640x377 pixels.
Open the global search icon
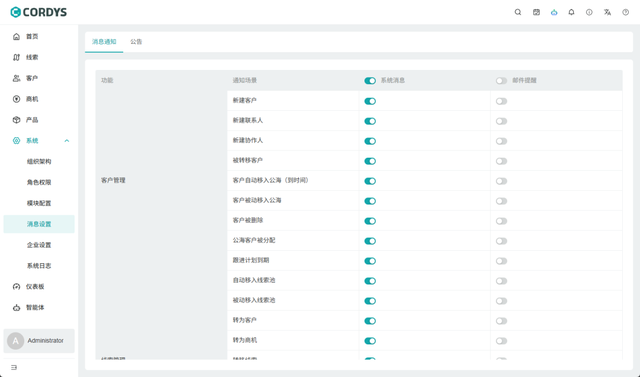pyautogui.click(x=518, y=12)
